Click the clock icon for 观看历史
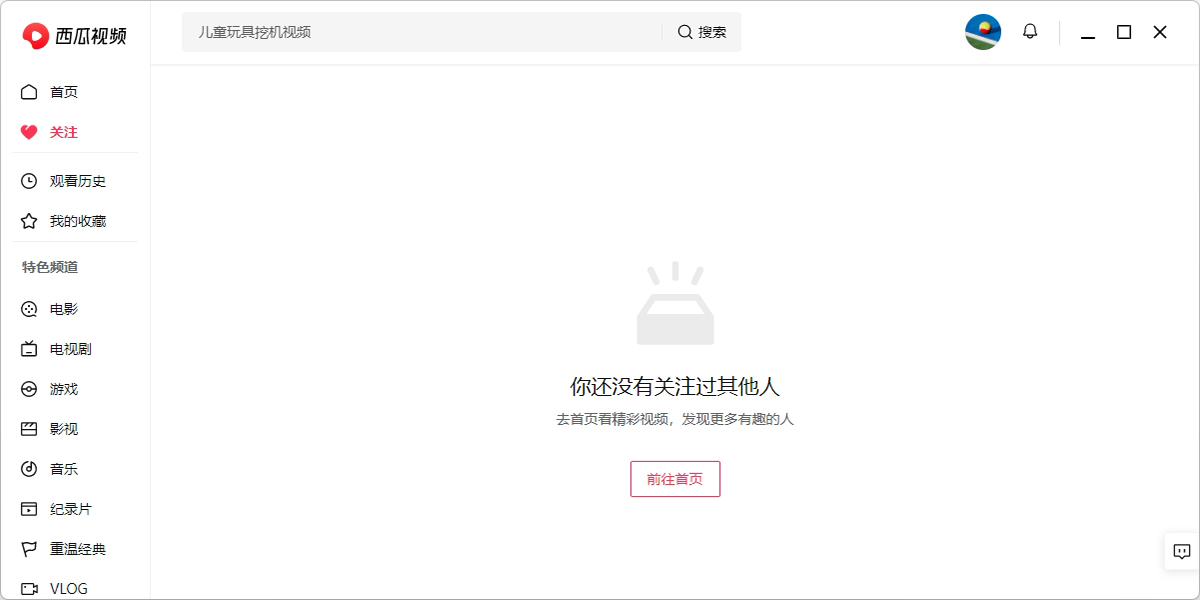1200x600 pixels. [x=29, y=181]
